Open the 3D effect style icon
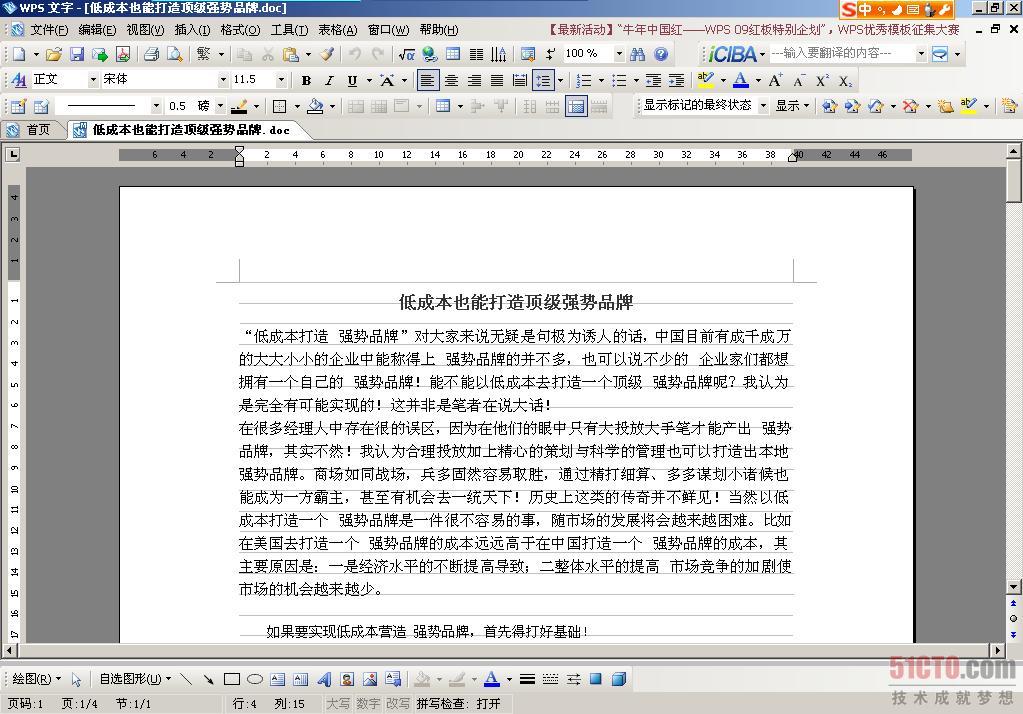Viewport: 1023px width, 714px height. (x=618, y=679)
